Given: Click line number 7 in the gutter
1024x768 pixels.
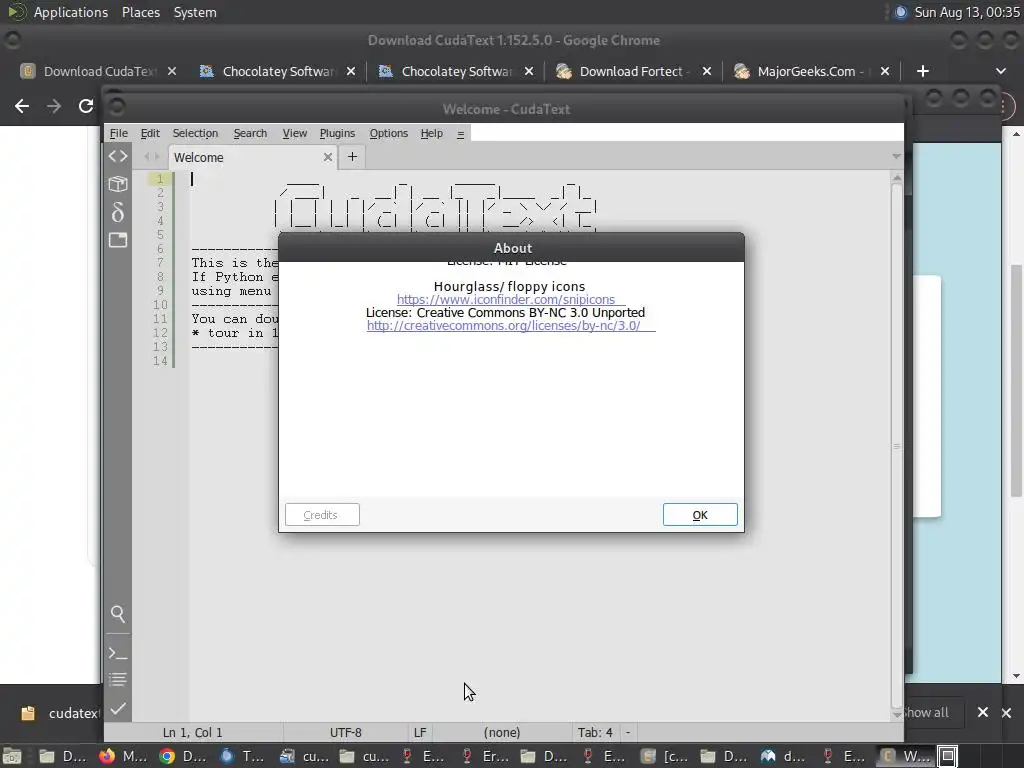Looking at the screenshot, I should [x=160, y=263].
